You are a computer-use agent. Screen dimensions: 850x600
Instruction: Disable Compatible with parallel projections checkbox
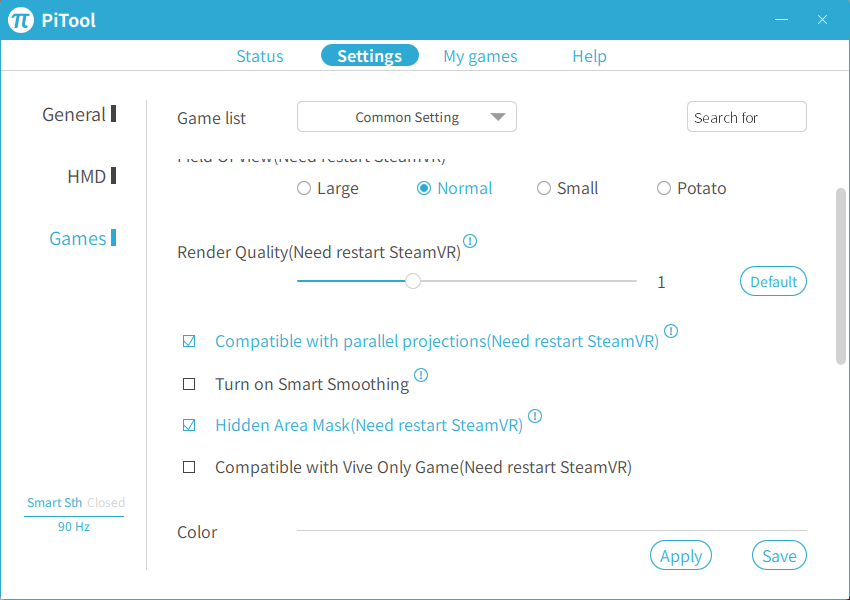[x=189, y=342]
